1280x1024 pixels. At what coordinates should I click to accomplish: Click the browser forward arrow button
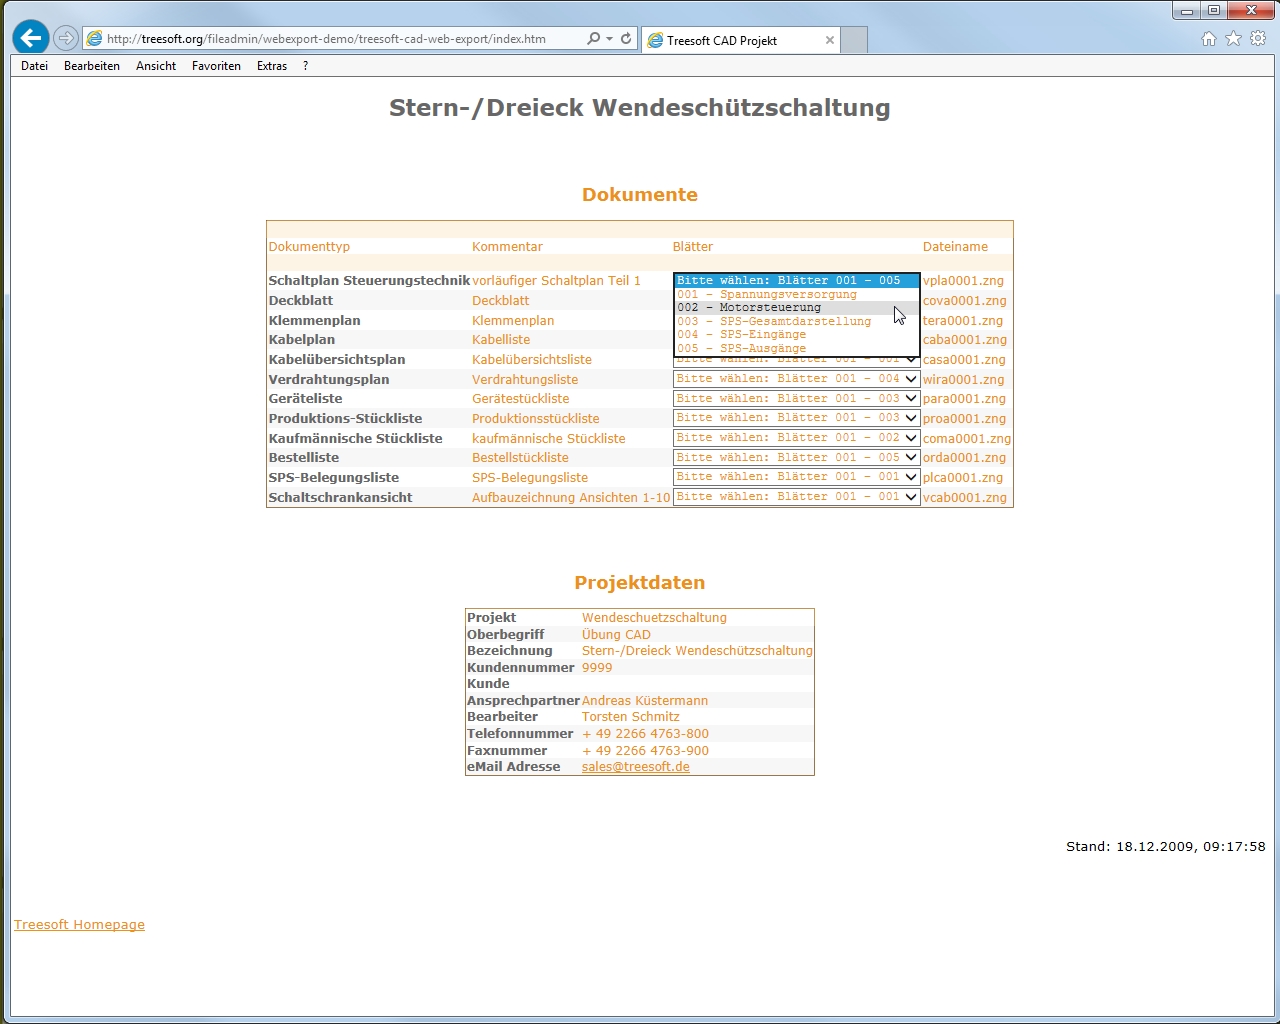pos(66,38)
